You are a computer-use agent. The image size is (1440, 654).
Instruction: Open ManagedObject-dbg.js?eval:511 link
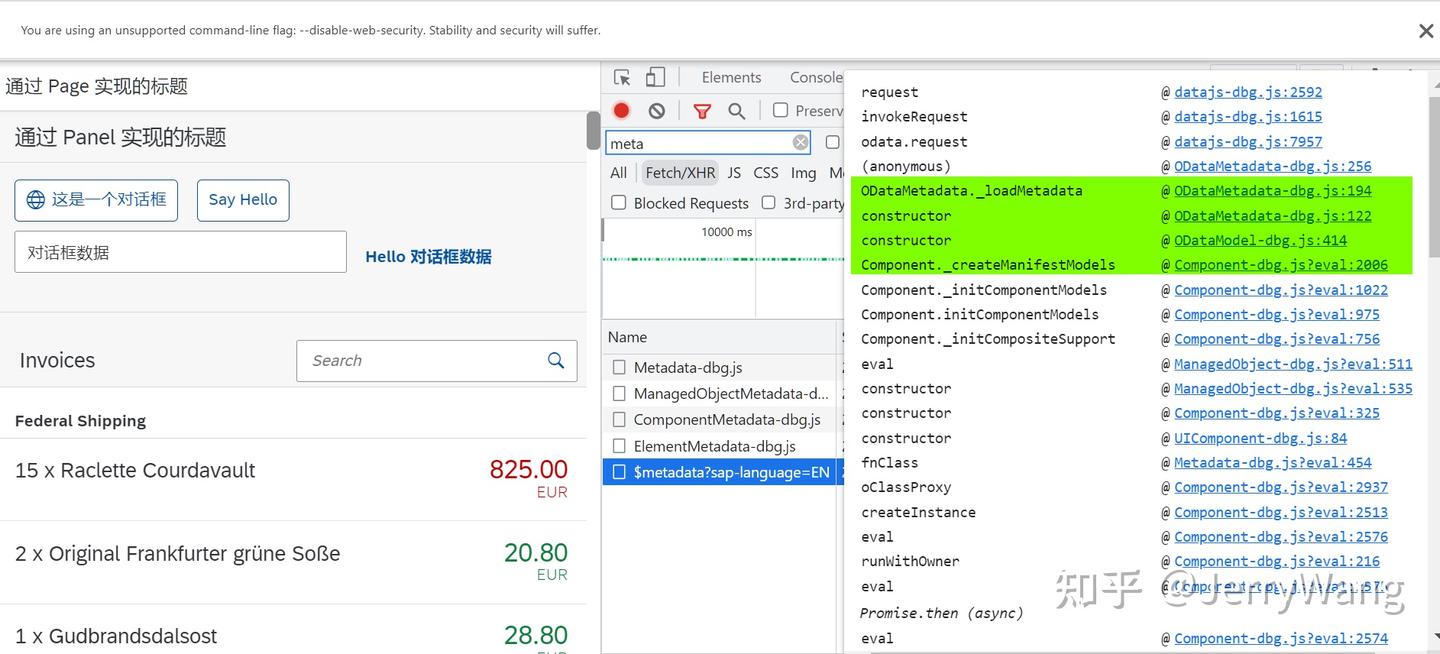coord(1293,364)
